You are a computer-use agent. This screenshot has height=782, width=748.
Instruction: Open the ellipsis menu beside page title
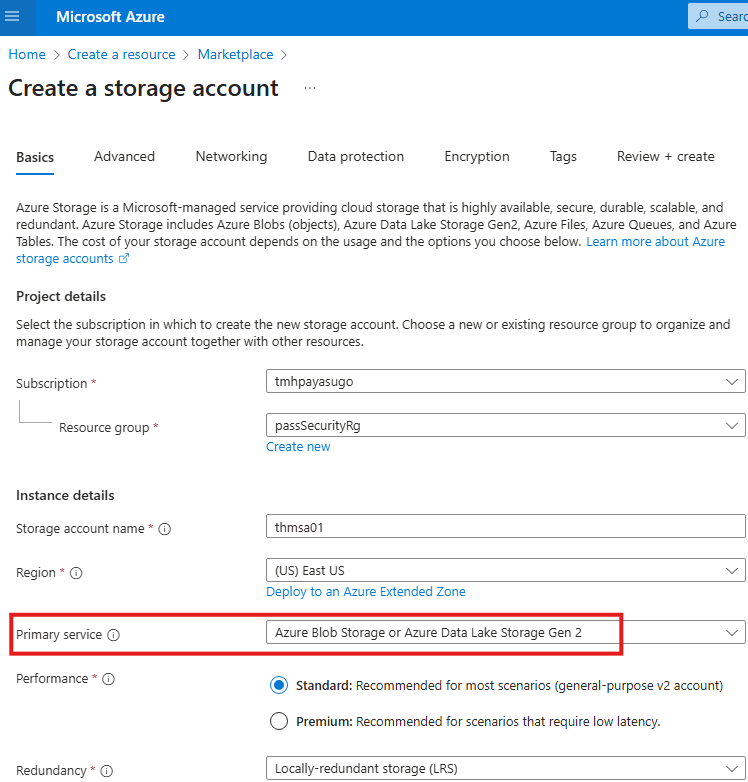[x=310, y=88]
